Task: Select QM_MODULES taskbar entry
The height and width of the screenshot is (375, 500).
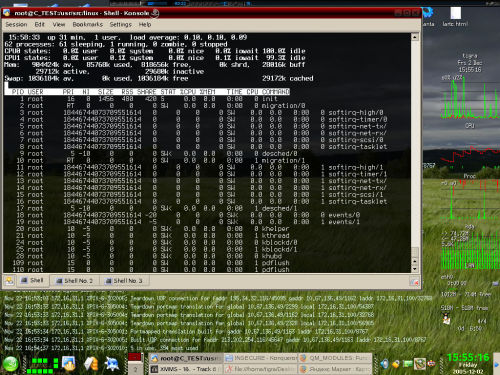Action: 335,358
